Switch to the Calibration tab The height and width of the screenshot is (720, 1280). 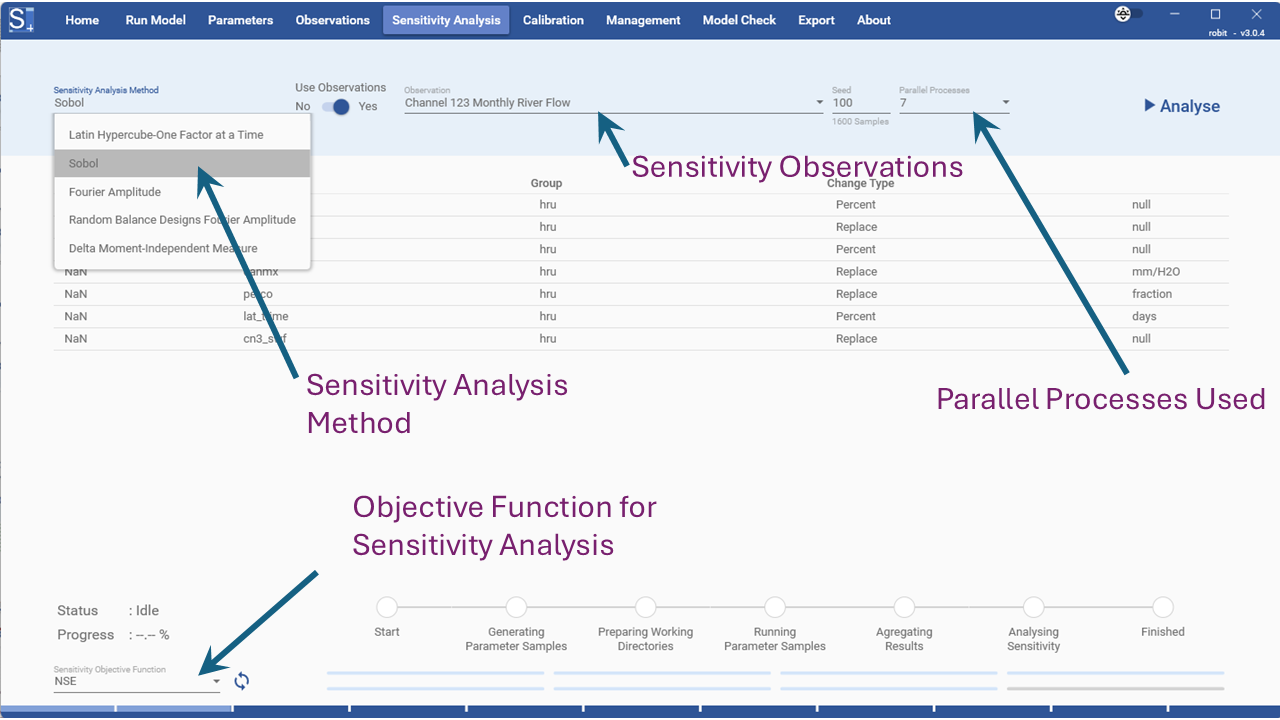(x=553, y=19)
